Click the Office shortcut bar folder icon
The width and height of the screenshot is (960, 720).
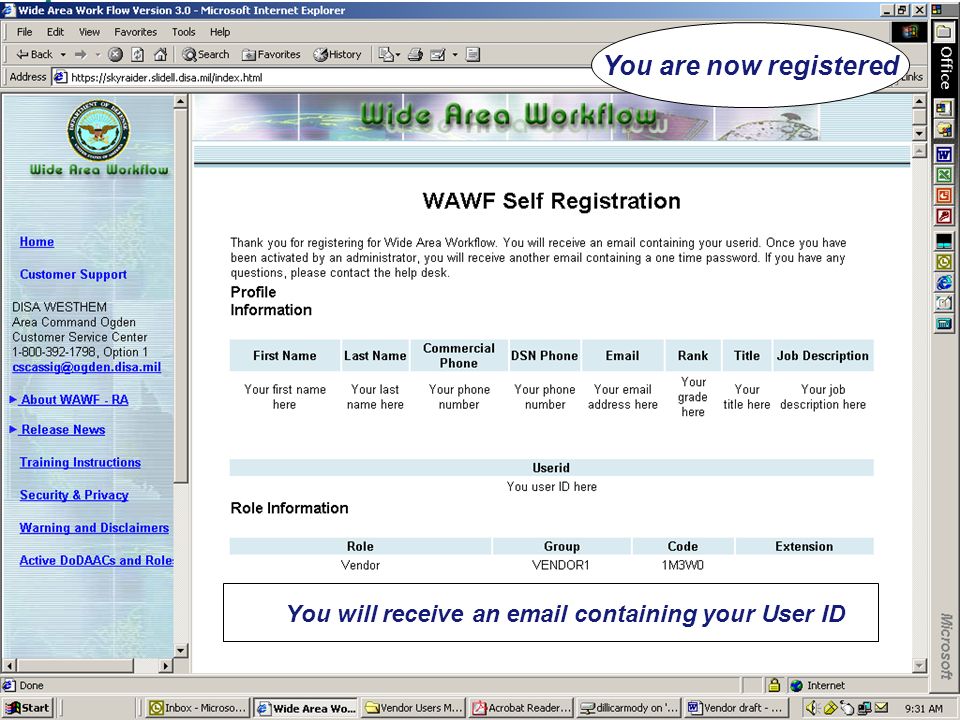(944, 32)
